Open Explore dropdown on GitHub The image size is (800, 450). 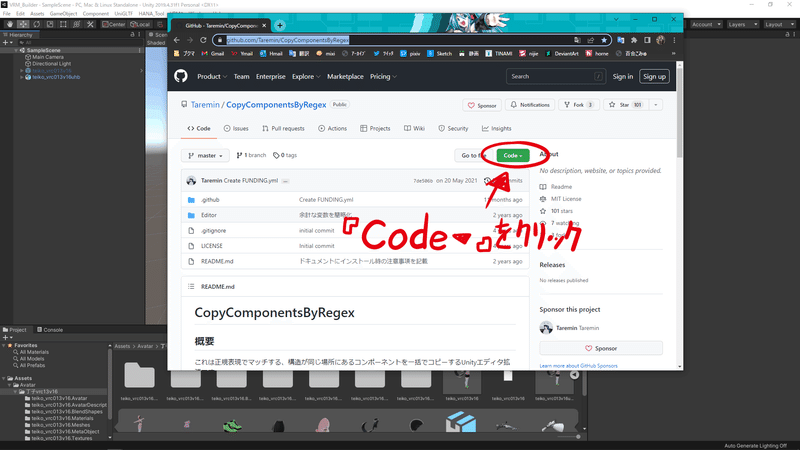(306, 77)
